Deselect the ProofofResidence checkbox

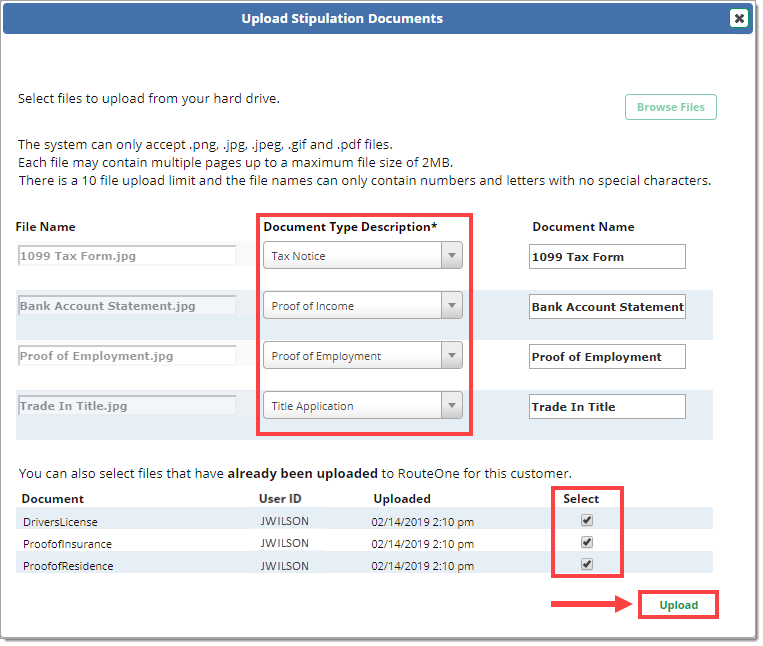(x=587, y=564)
